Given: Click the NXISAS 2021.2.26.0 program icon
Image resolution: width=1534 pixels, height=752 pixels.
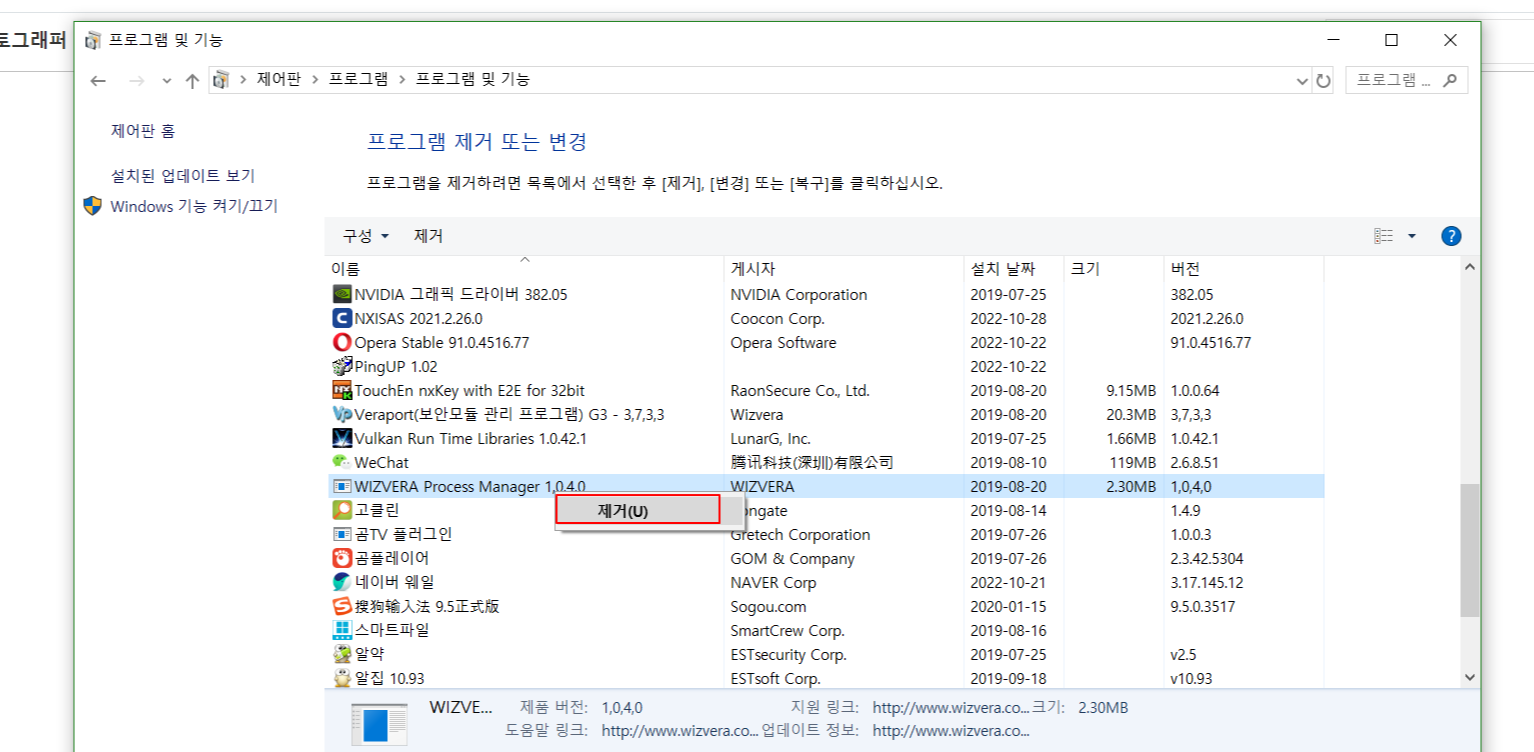Looking at the screenshot, I should coord(342,319).
